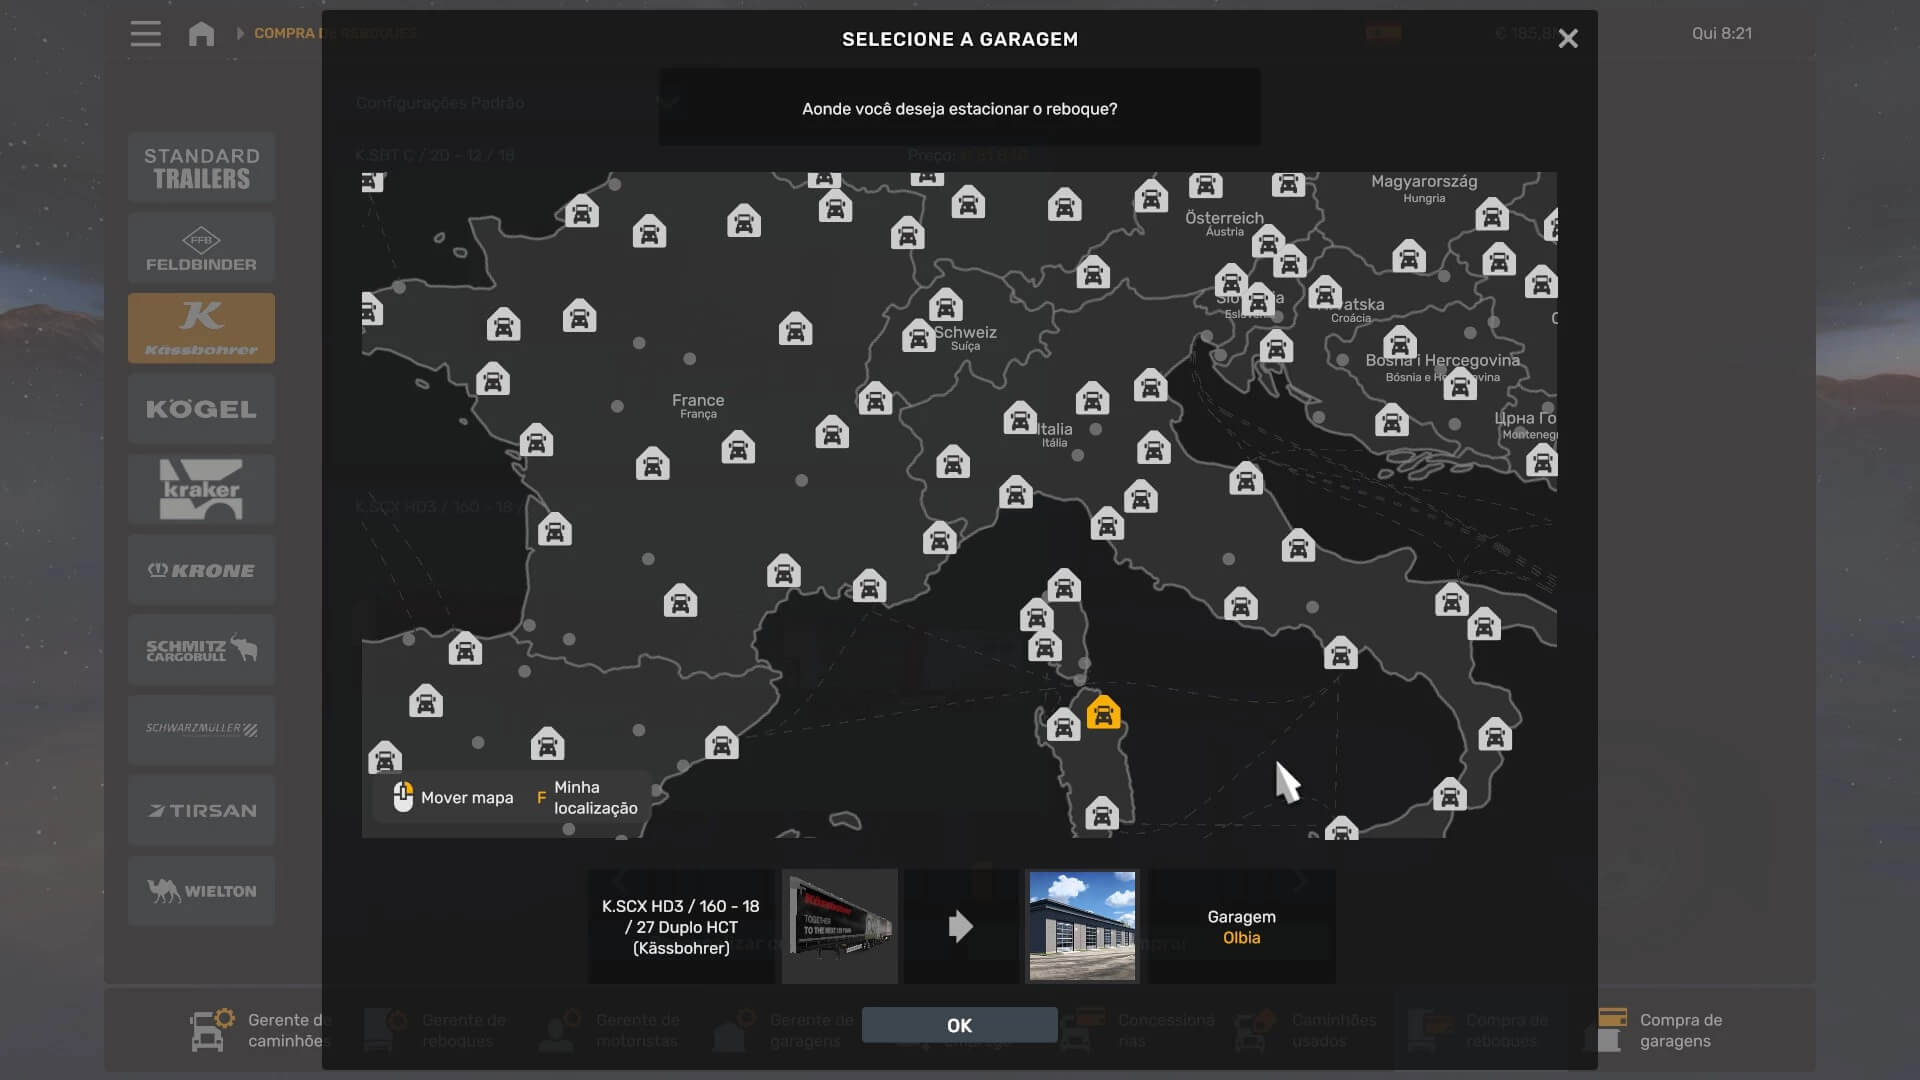Select the Kässbohrer trailer brand

(x=201, y=328)
